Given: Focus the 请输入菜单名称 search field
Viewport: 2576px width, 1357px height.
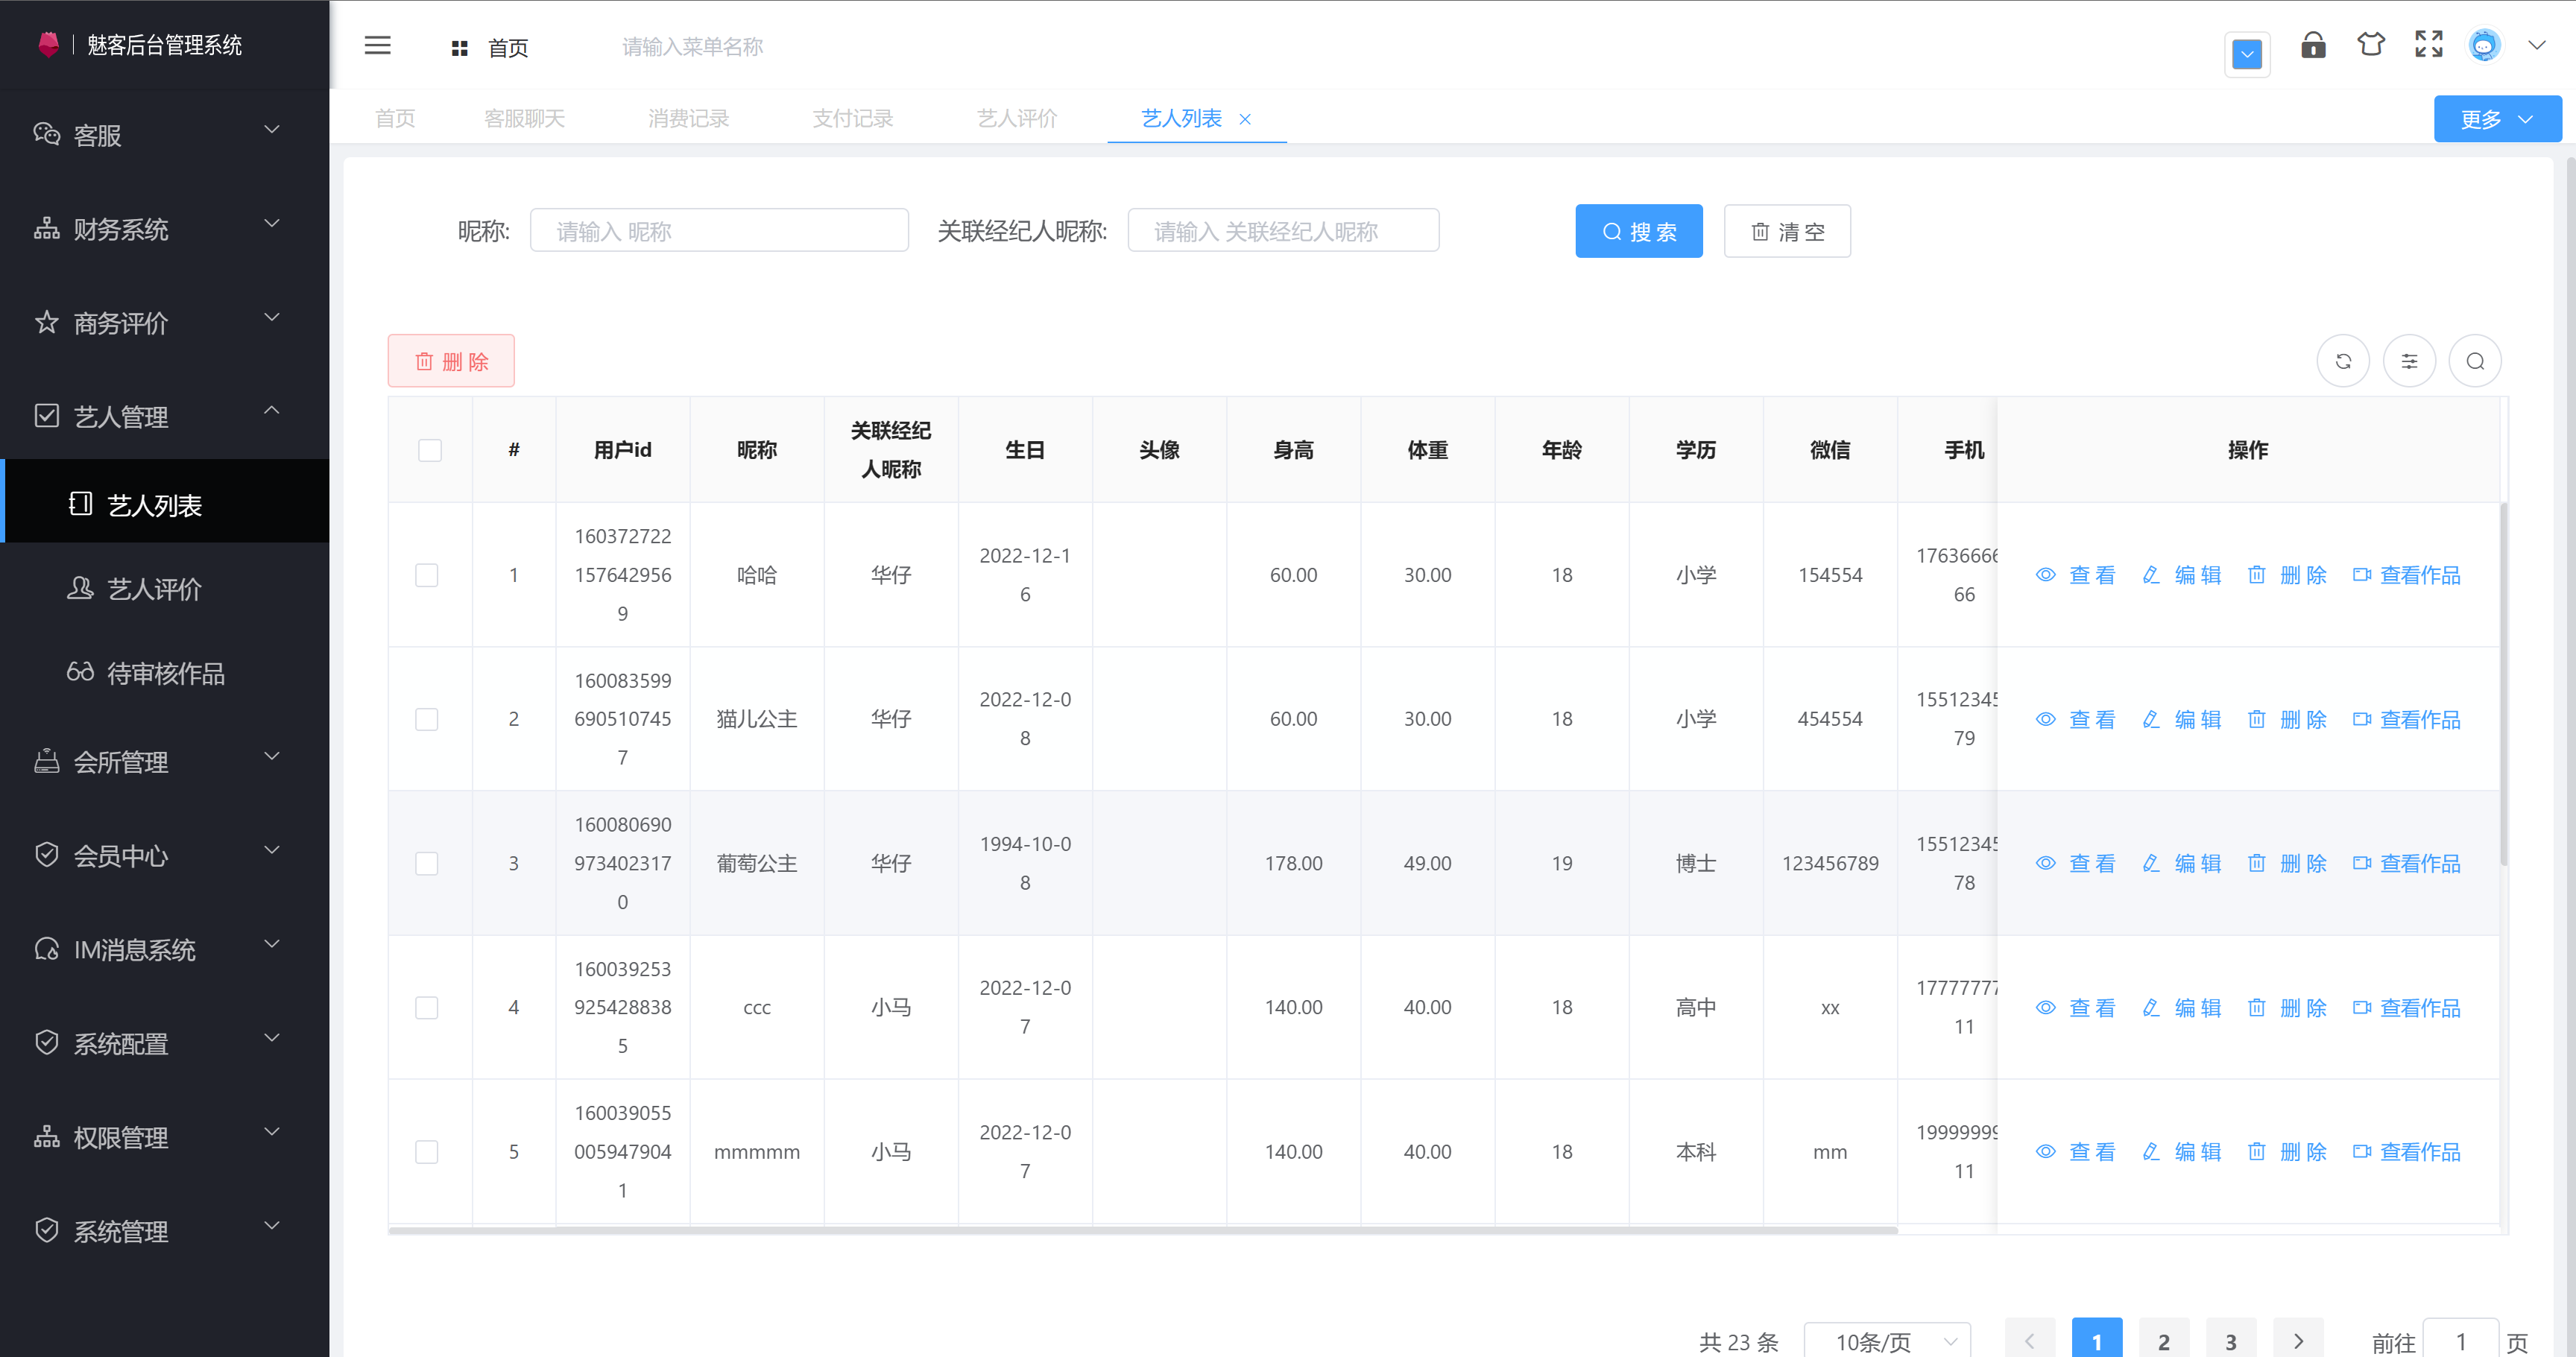Looking at the screenshot, I should click(x=693, y=47).
